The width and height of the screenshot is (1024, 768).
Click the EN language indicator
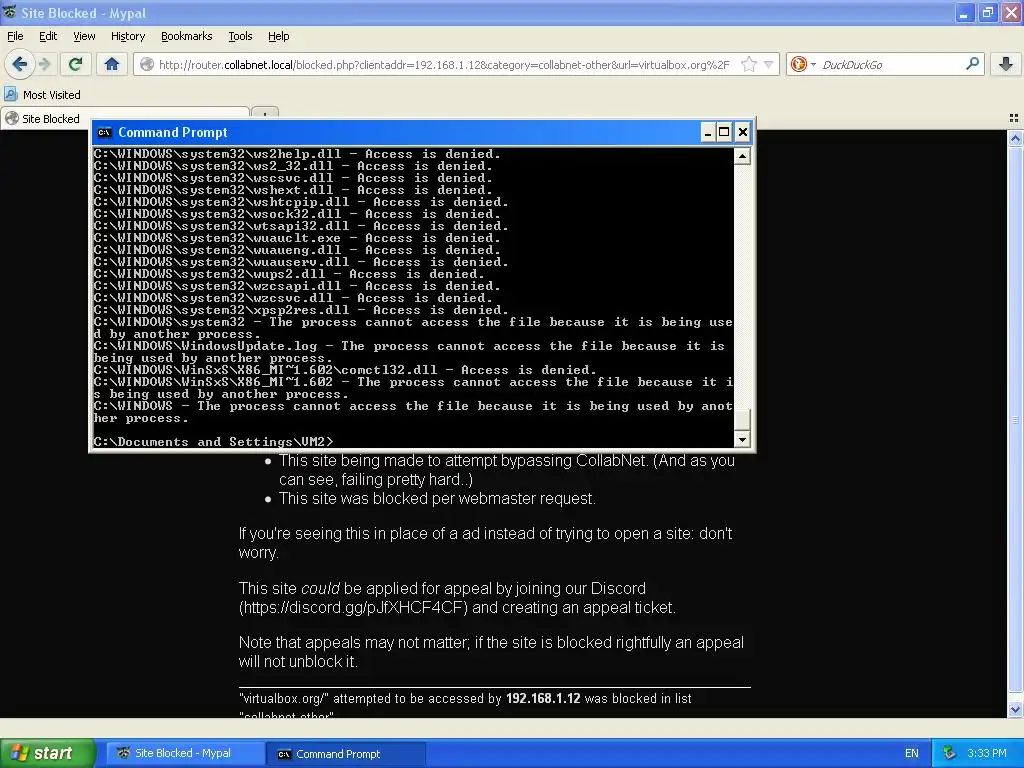coord(912,753)
